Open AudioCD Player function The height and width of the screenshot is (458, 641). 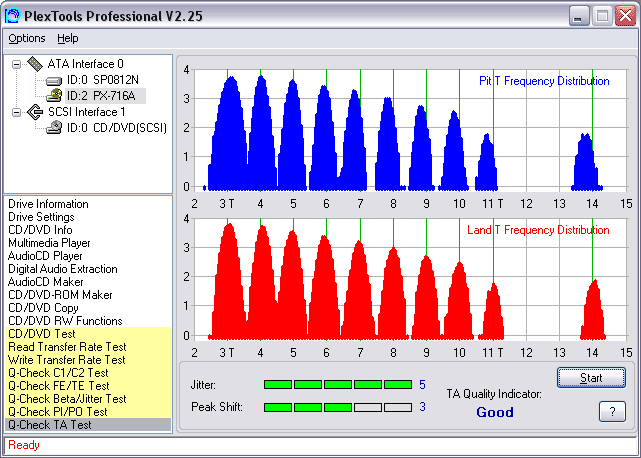[45, 256]
